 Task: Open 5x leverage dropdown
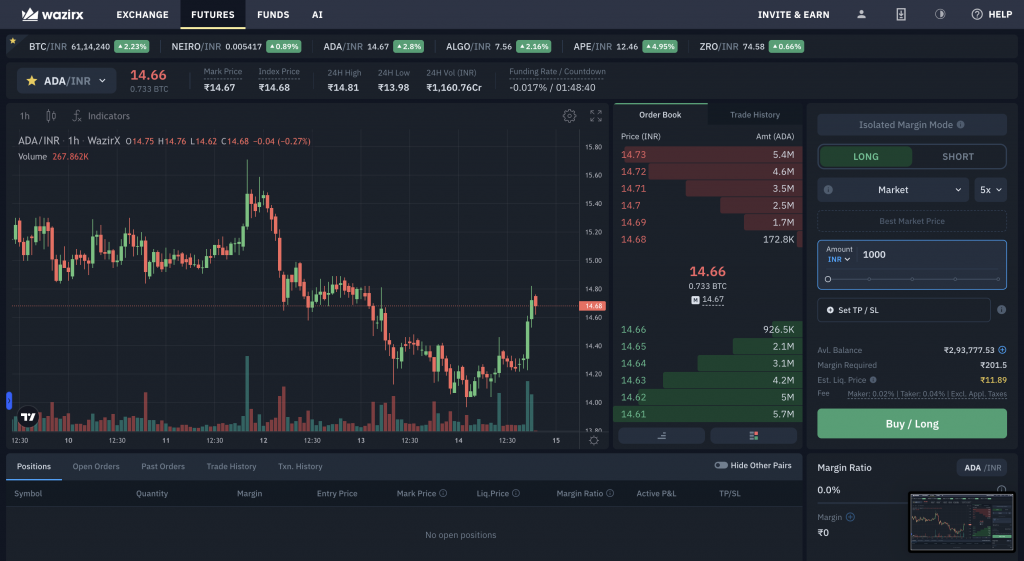990,190
